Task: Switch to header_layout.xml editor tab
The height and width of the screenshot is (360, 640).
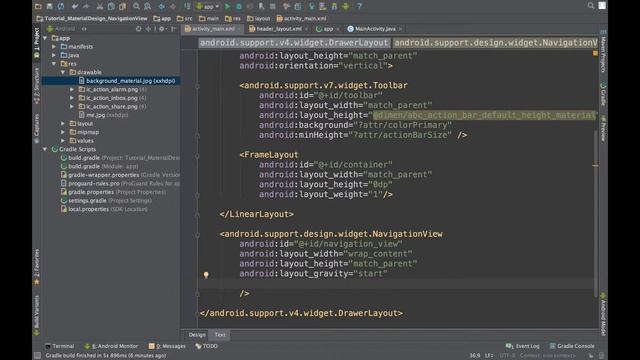Action: pos(278,29)
